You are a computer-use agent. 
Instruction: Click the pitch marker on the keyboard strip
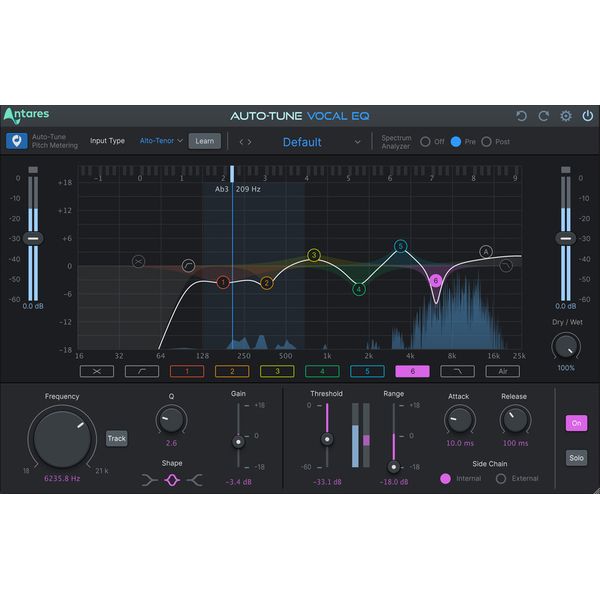coord(232,174)
